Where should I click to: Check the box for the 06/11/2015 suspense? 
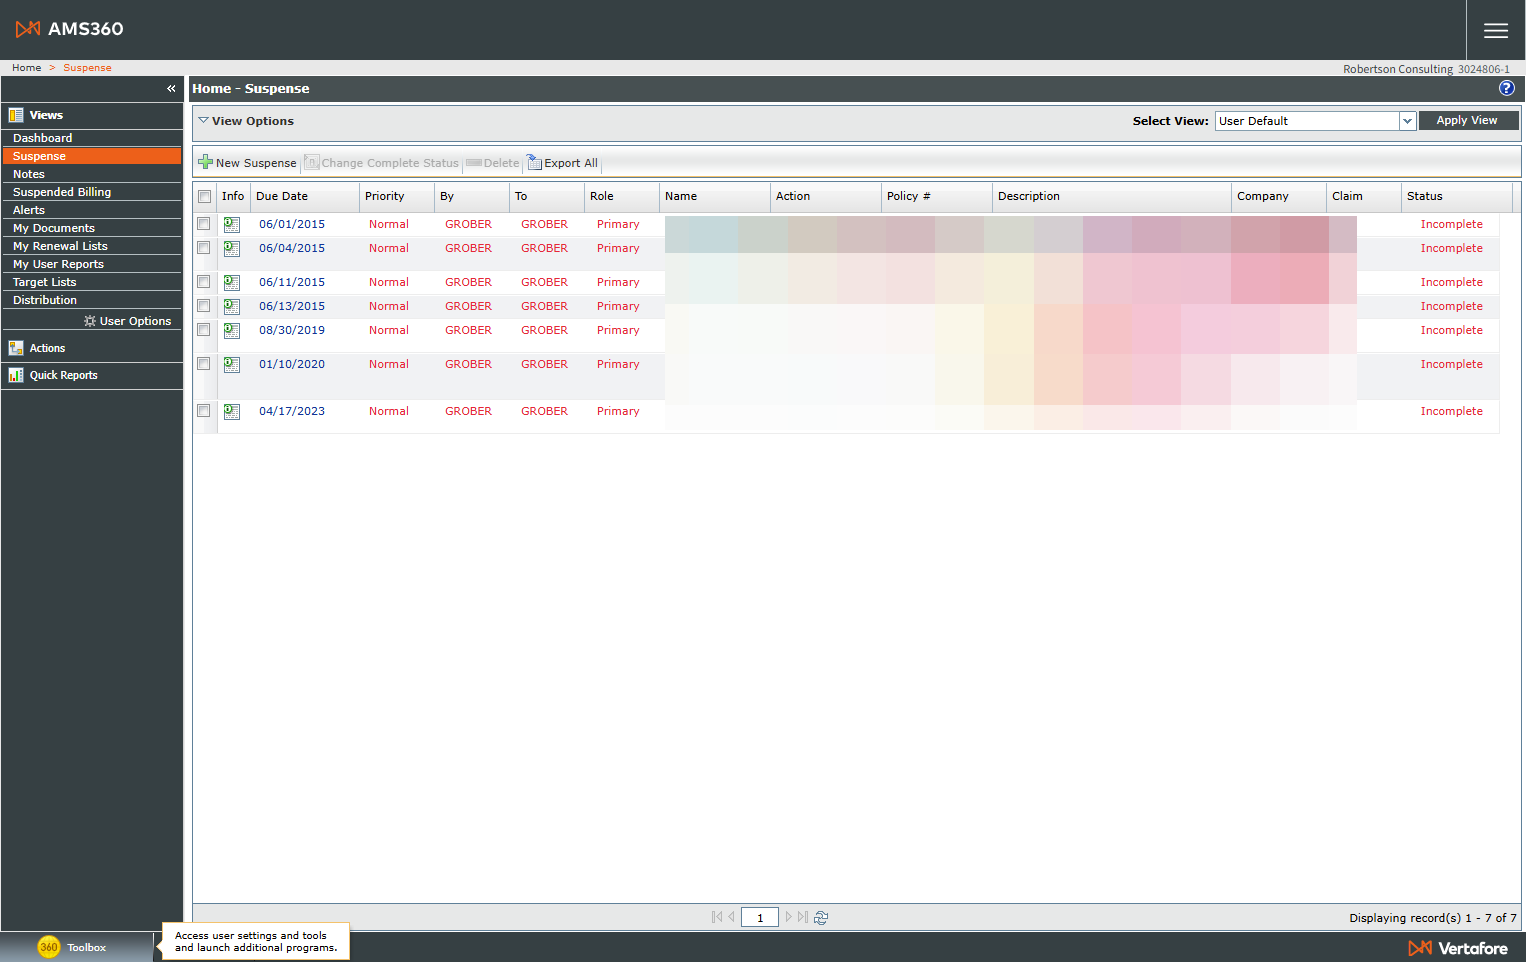tap(204, 282)
